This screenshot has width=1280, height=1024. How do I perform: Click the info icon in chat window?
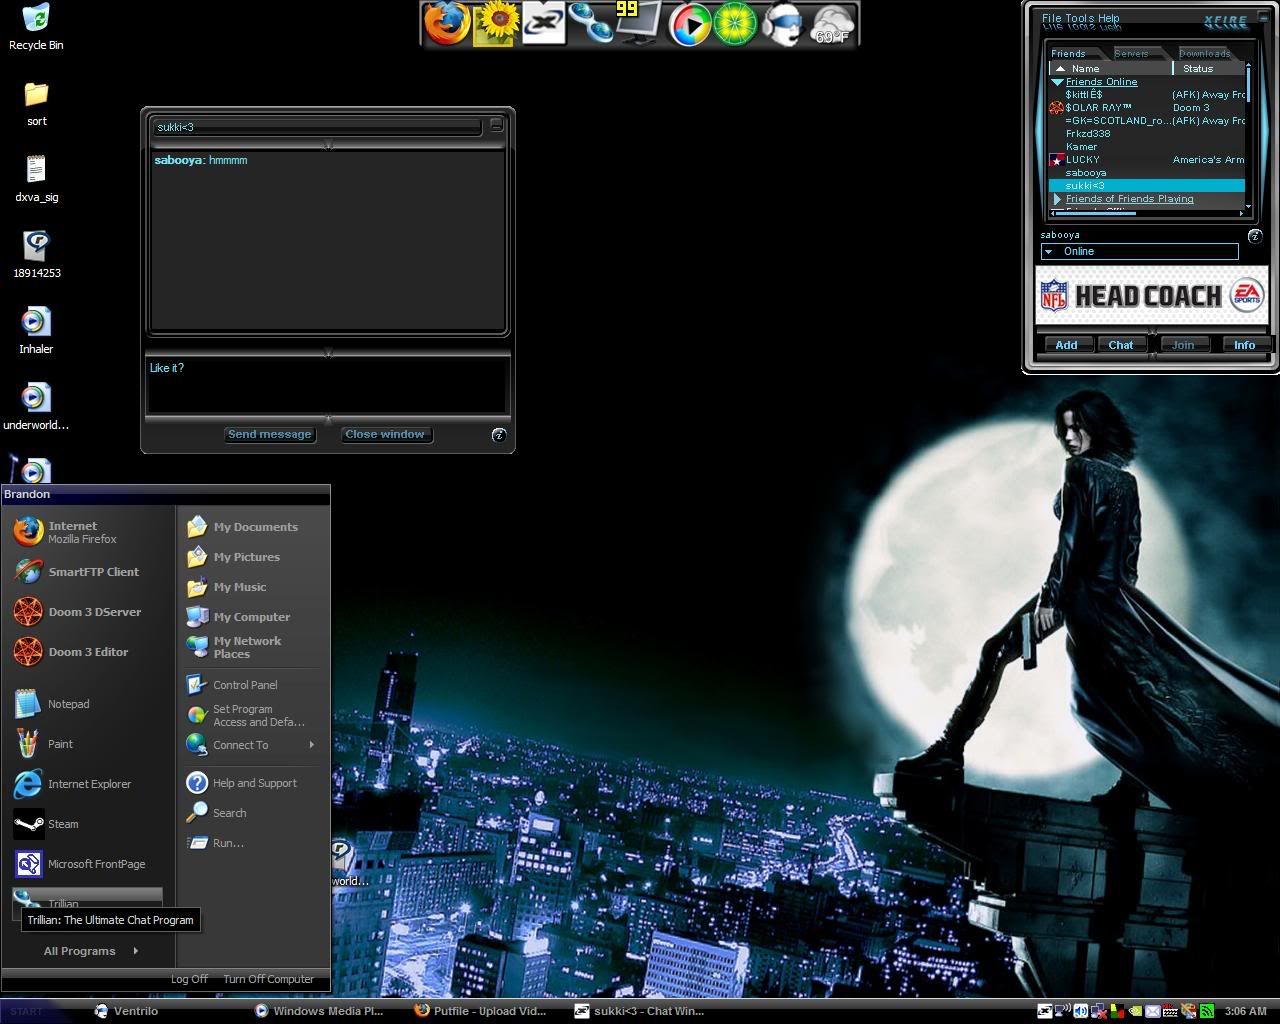click(499, 434)
